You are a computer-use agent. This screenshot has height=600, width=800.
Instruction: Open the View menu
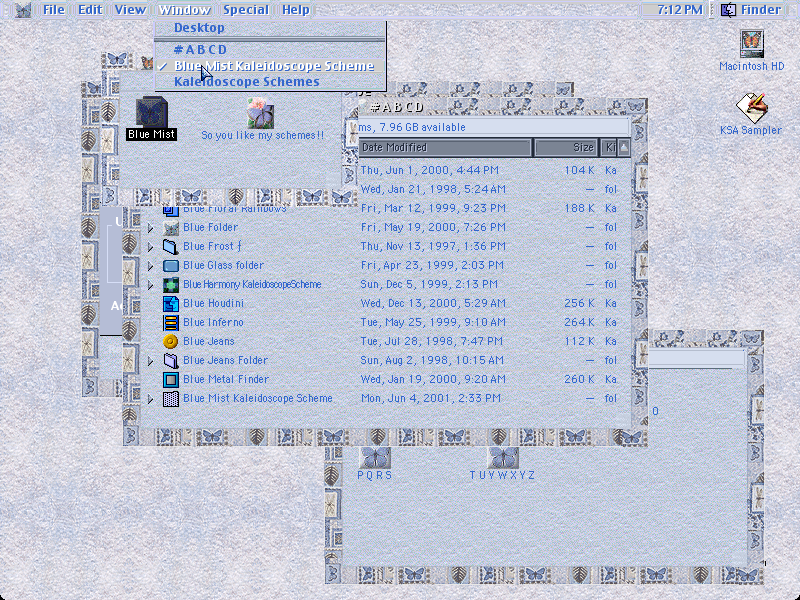coord(130,10)
